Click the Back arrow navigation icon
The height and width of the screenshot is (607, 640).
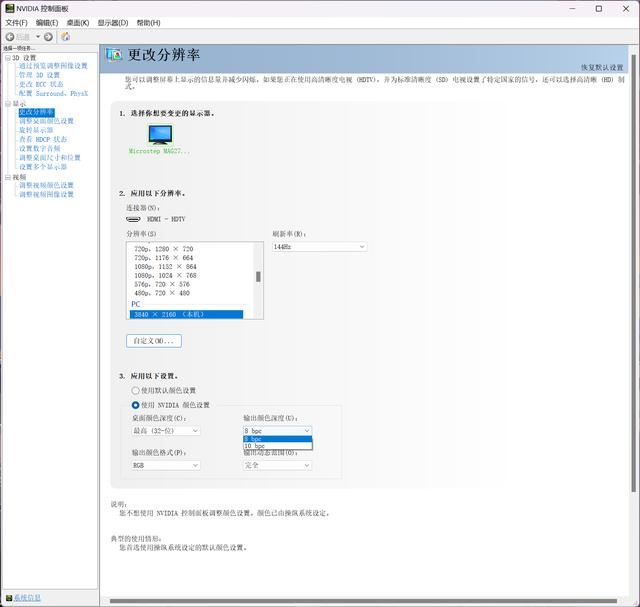(x=10, y=37)
